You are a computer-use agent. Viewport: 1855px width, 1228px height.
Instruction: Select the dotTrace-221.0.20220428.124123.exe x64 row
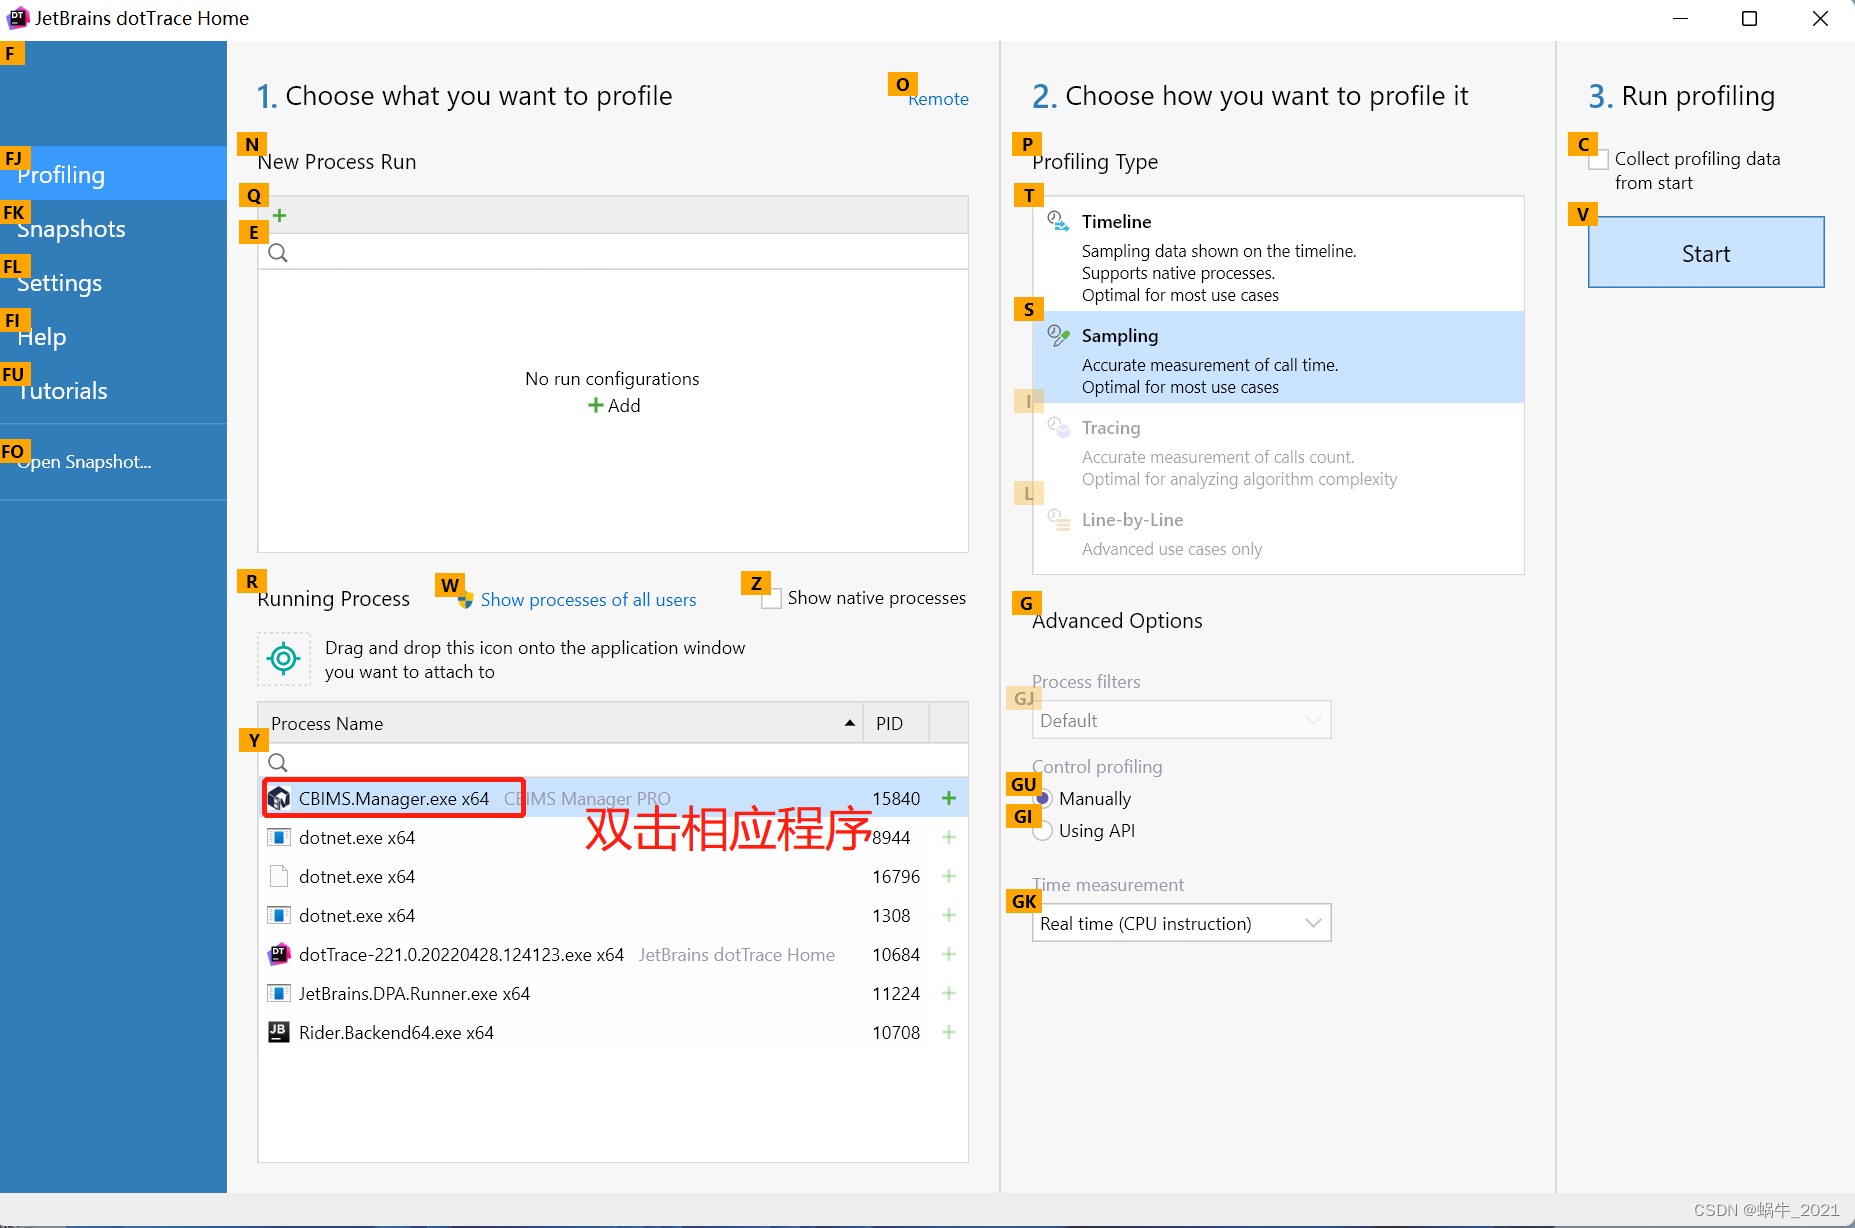click(x=613, y=954)
